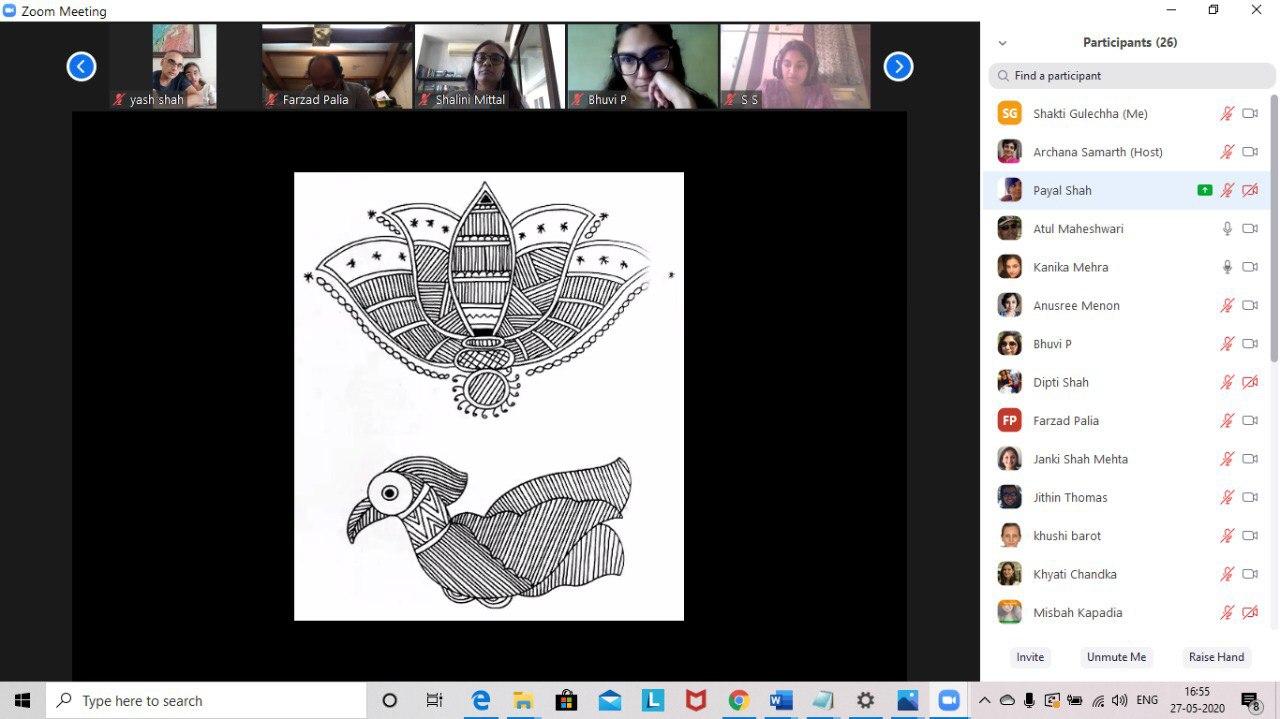The height and width of the screenshot is (719, 1280).
Task: Toggle Shakti Gulechha's muted microphone
Action: 1227,114
